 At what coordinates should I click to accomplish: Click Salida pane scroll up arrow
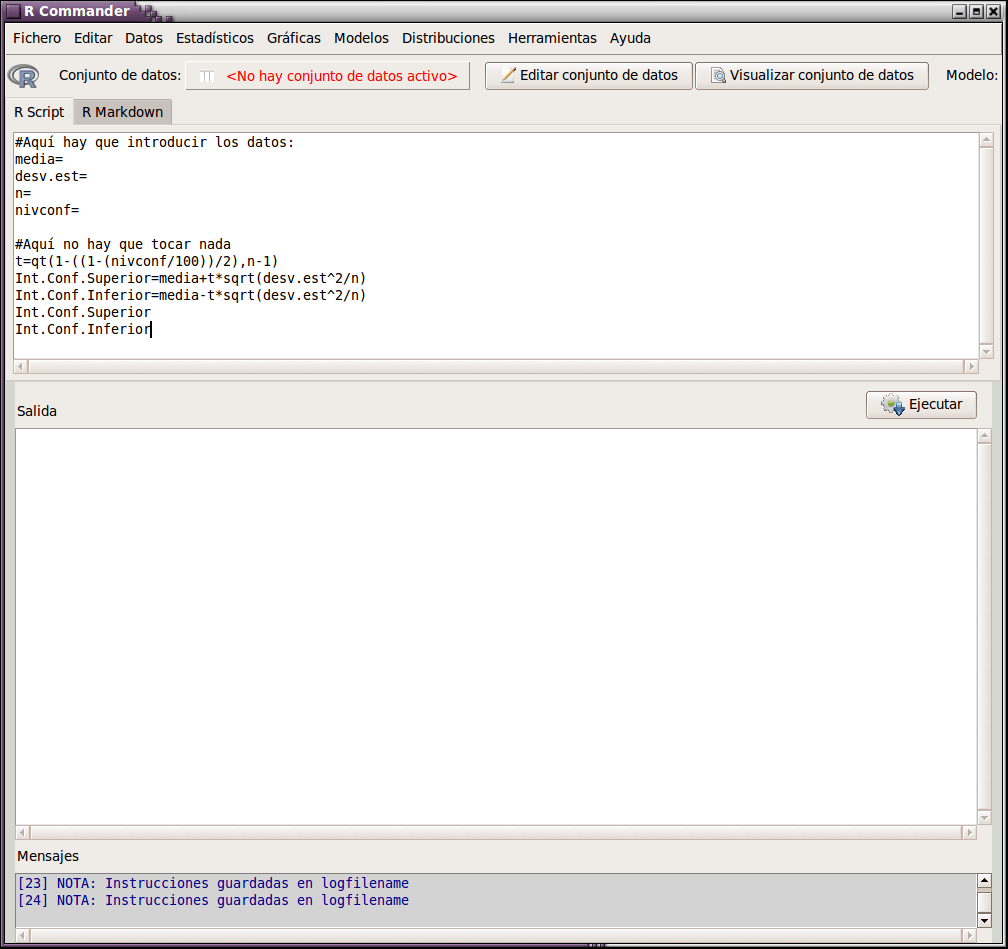click(x=984, y=437)
